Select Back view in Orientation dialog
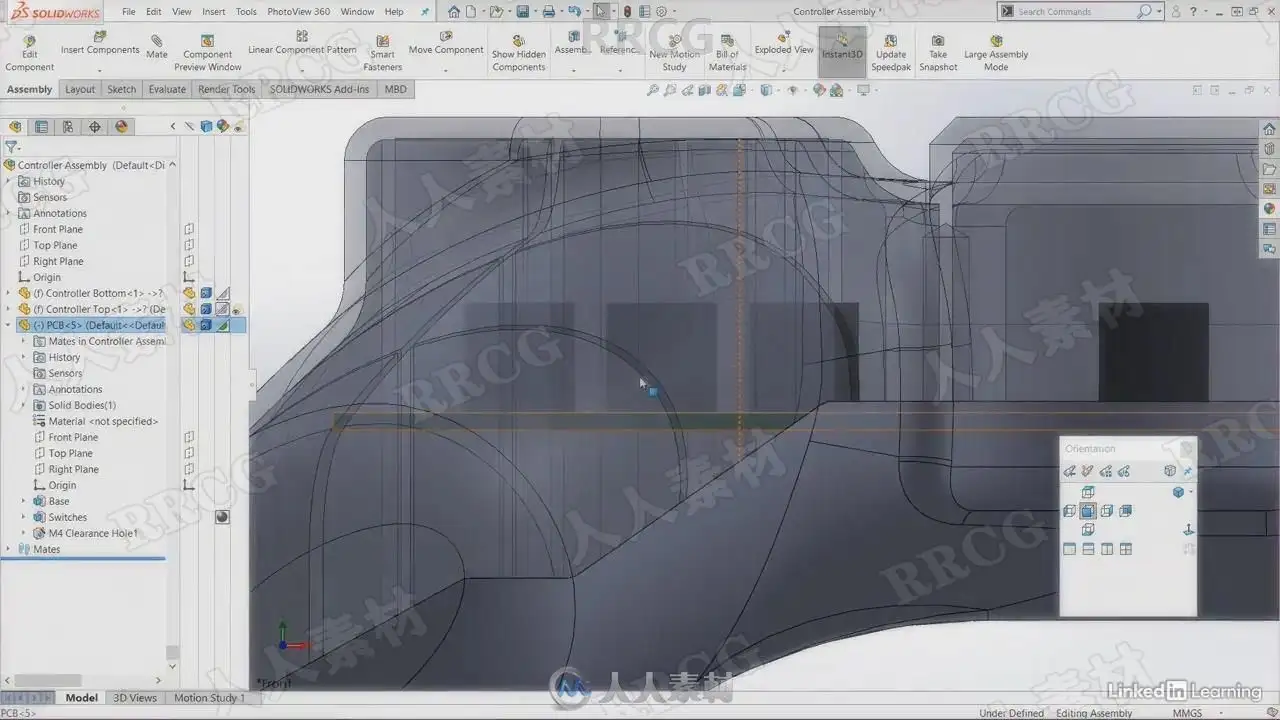The image size is (1280, 720). pyautogui.click(x=1125, y=511)
